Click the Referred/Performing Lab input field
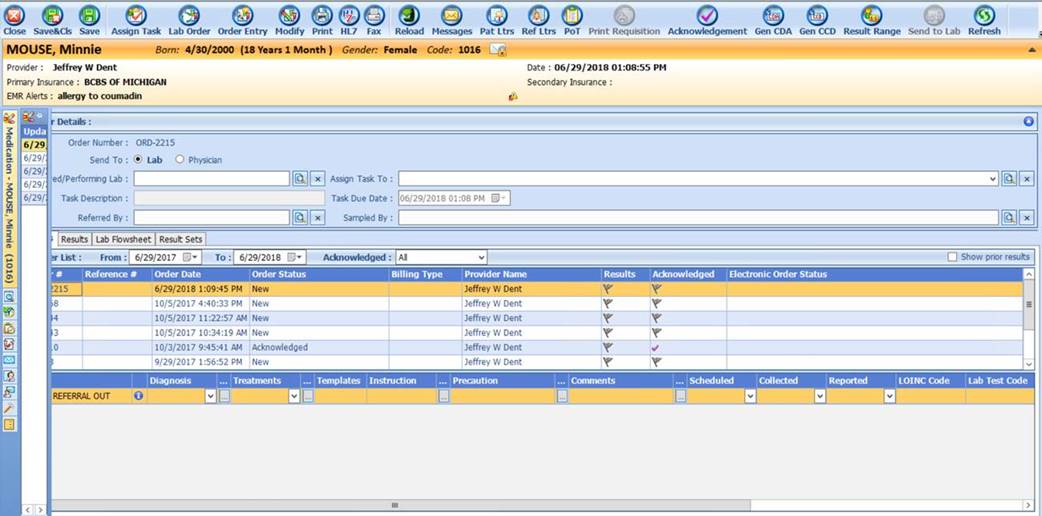Image resolution: width=1042 pixels, height=516 pixels. pyautogui.click(x=211, y=178)
